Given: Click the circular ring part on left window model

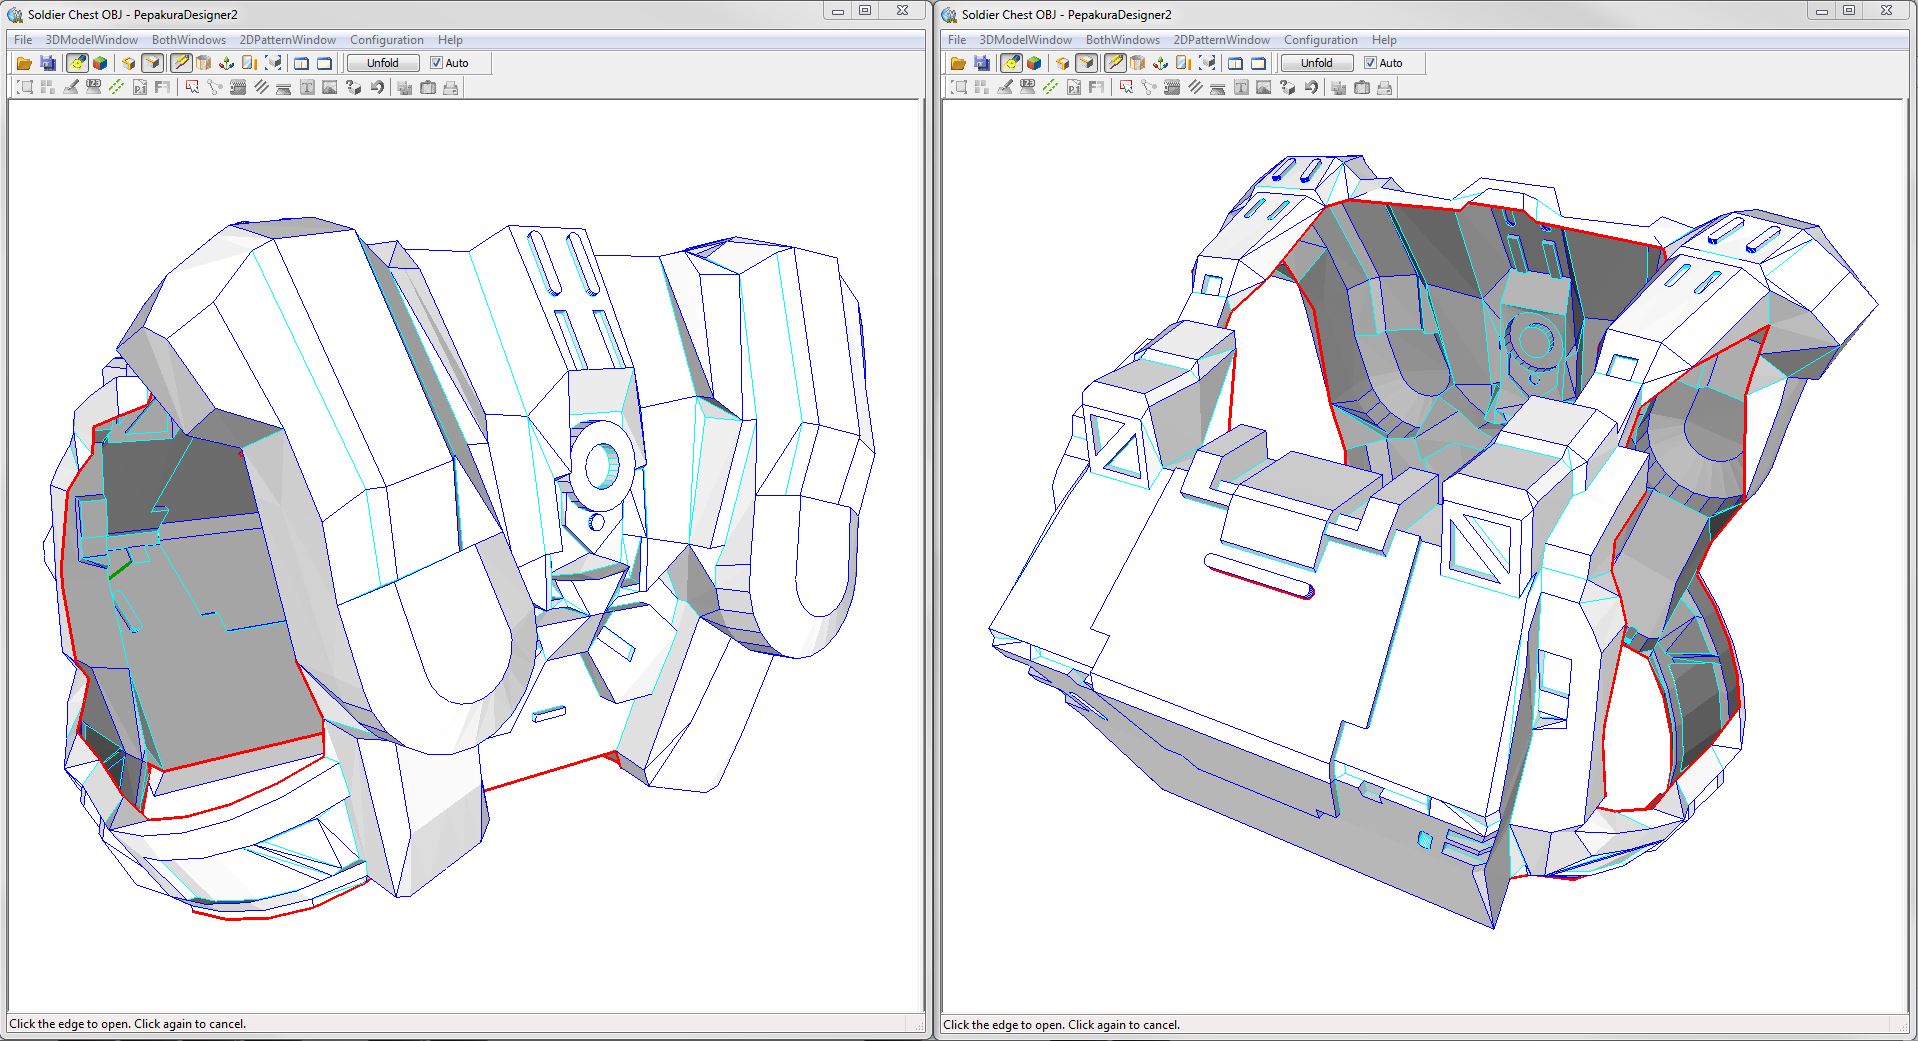Looking at the screenshot, I should (601, 465).
